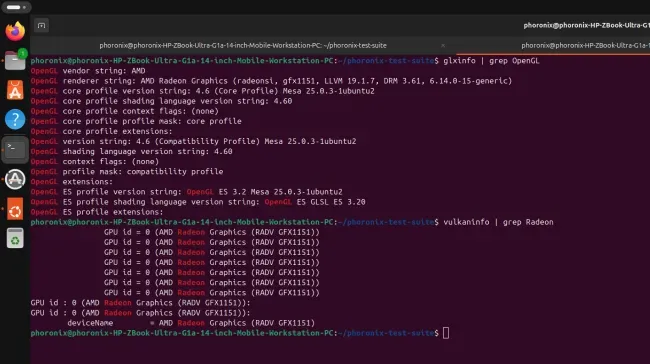Switch to the first phoronix-test-suite terminal tab
Viewport: 650px width, 364px height.
click(x=243, y=46)
